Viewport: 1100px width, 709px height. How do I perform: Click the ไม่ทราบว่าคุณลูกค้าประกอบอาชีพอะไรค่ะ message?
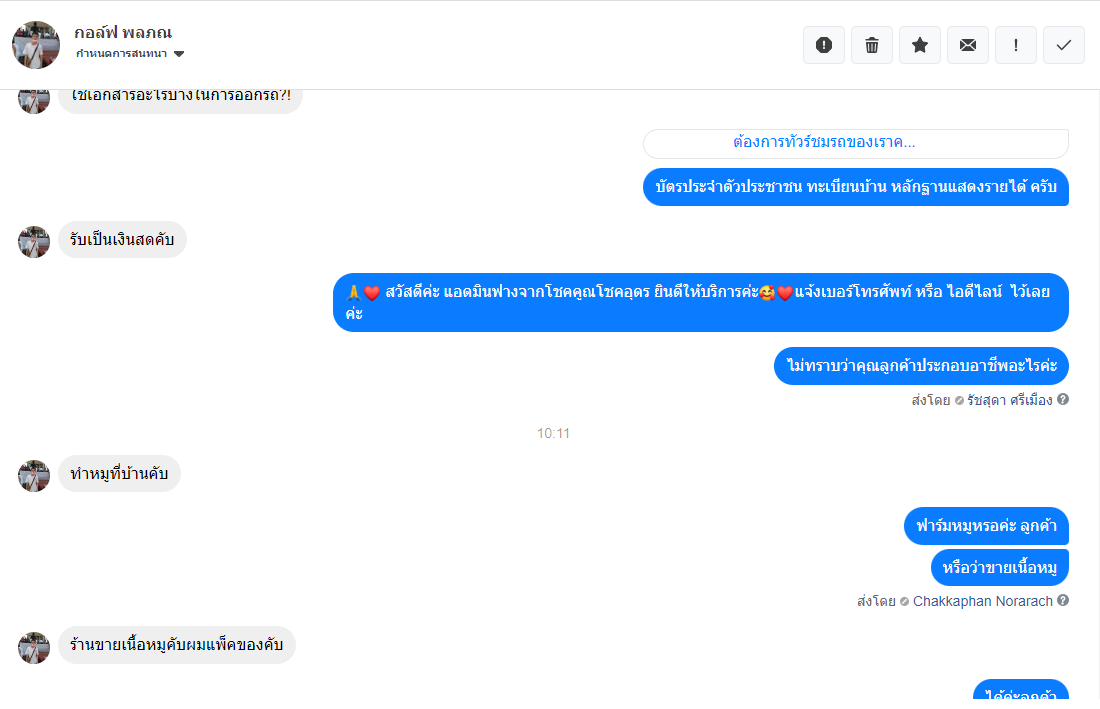[x=921, y=366]
